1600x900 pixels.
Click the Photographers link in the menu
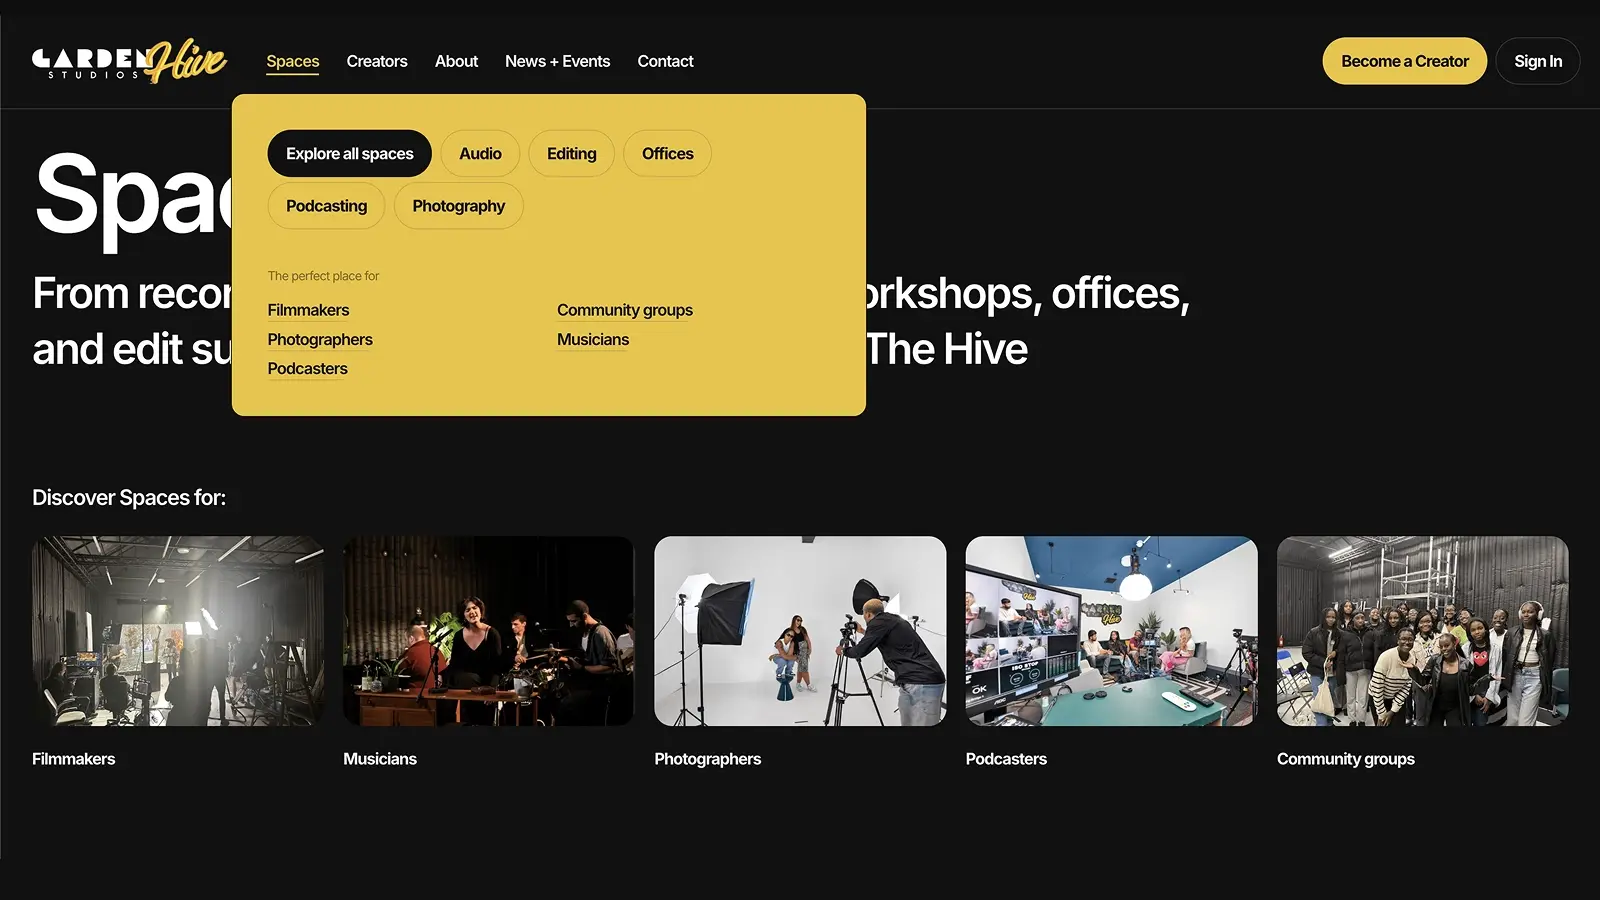click(x=320, y=339)
